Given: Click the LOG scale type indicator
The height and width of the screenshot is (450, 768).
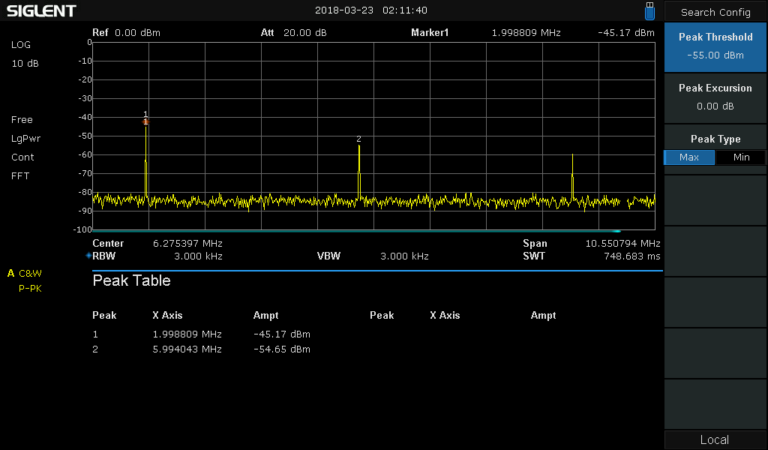Looking at the screenshot, I should point(21,46).
